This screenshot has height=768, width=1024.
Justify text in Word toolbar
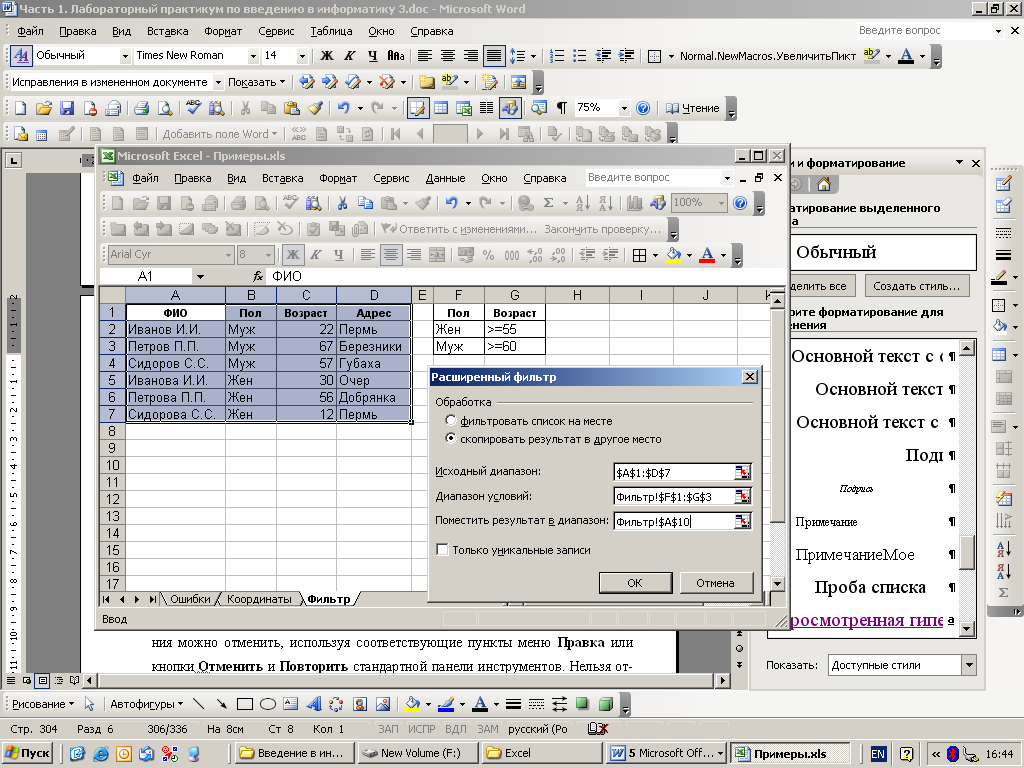click(x=494, y=56)
